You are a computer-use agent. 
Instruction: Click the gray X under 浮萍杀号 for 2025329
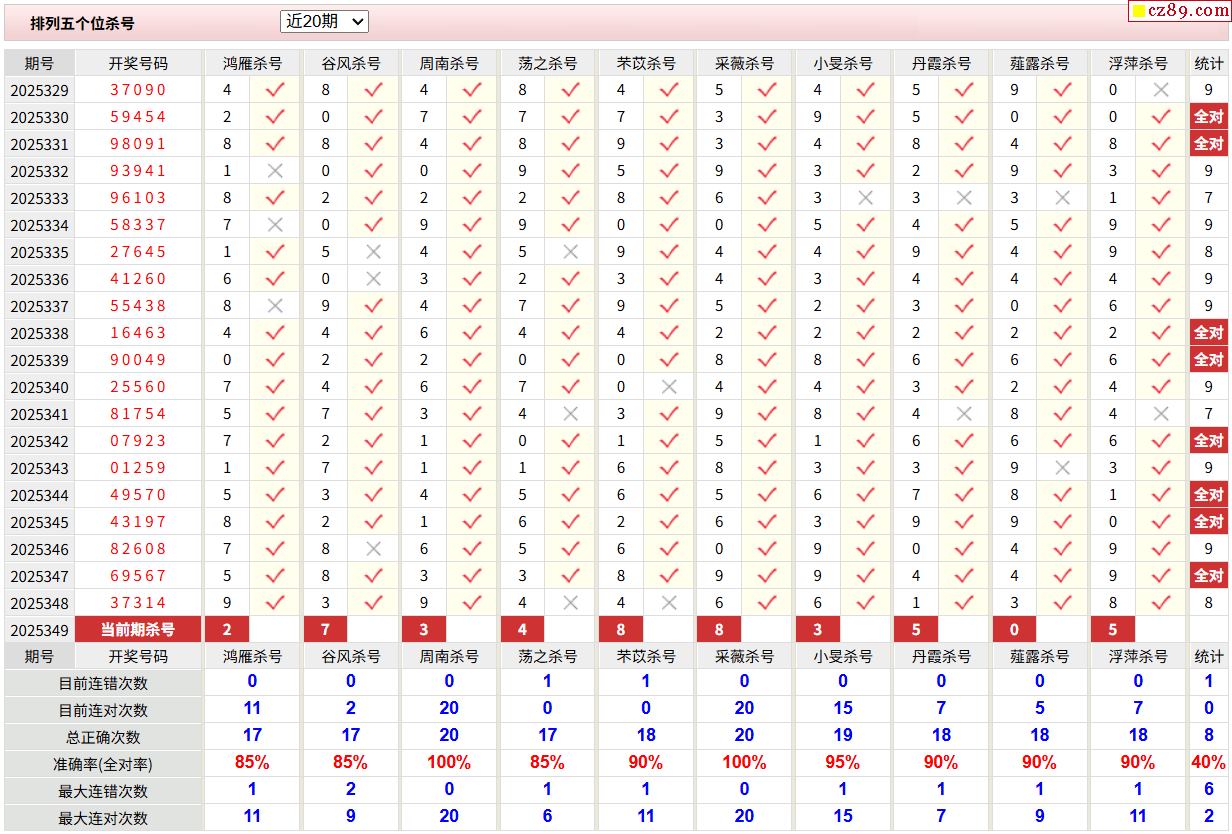coord(1161,90)
